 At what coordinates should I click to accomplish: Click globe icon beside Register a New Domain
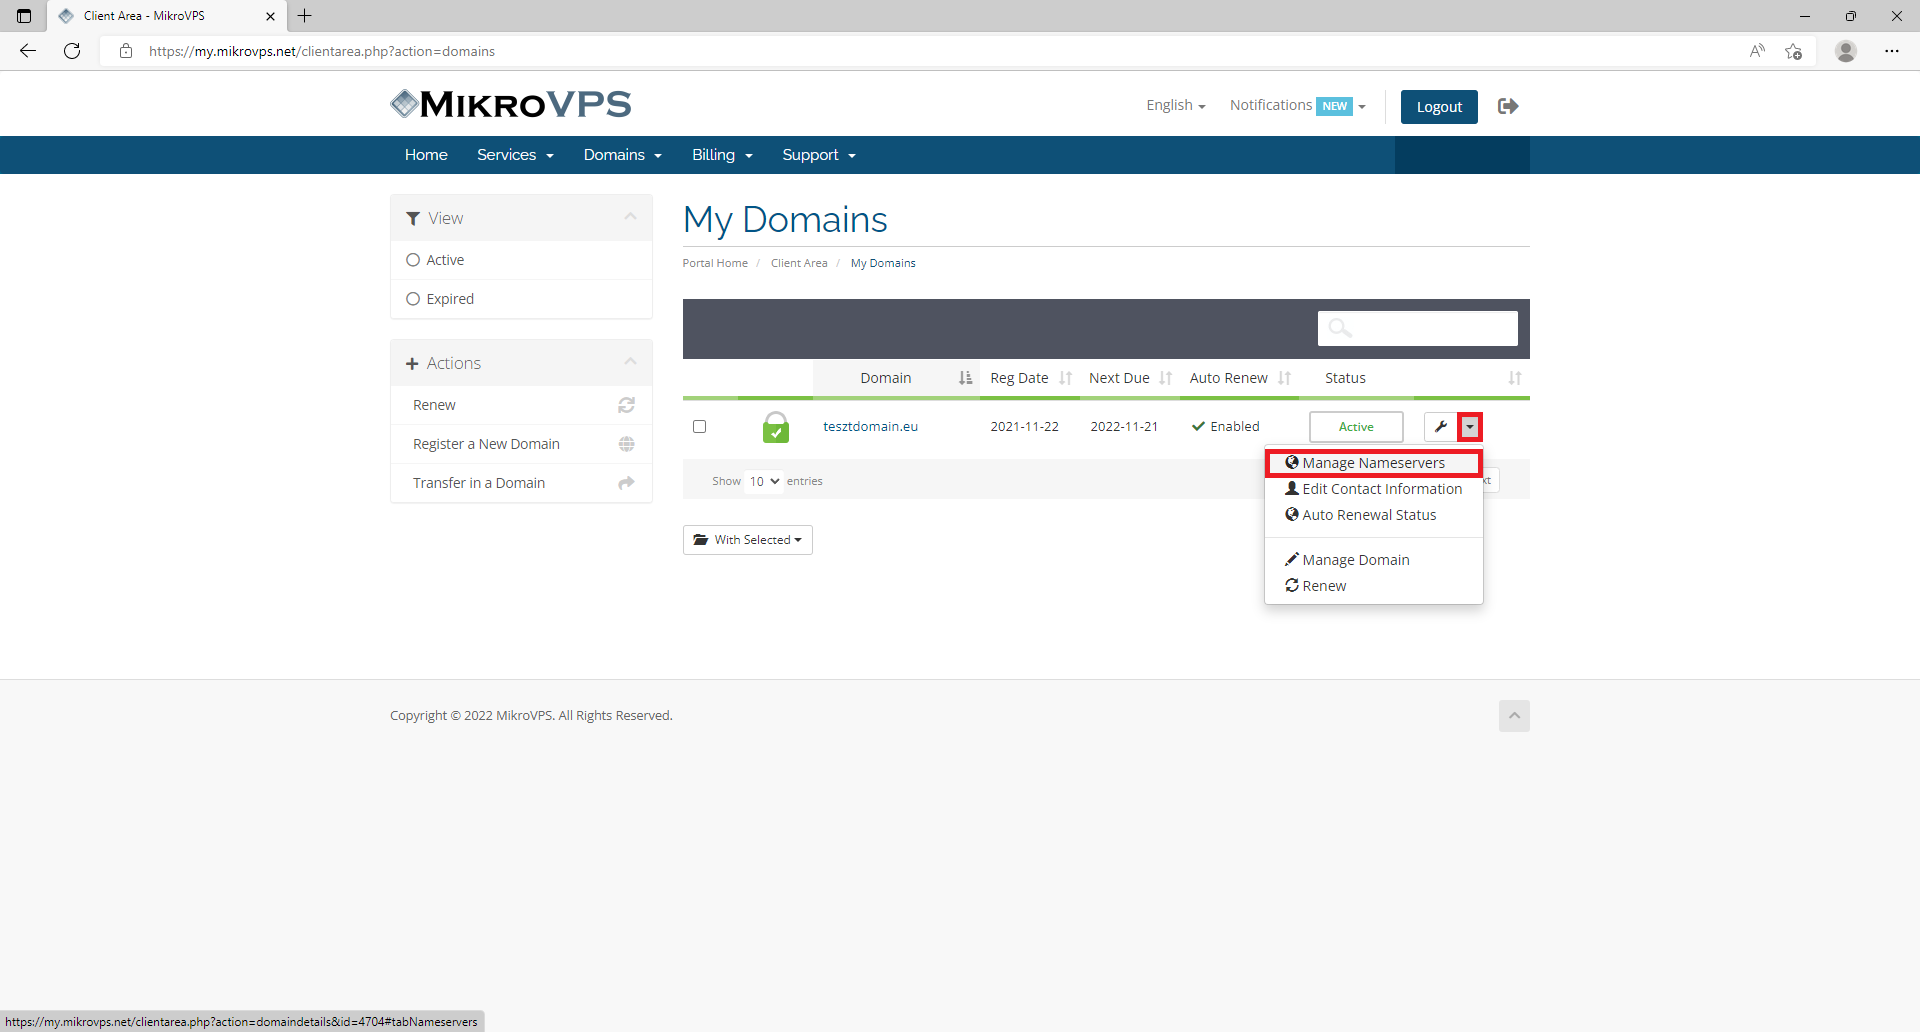pyautogui.click(x=626, y=444)
